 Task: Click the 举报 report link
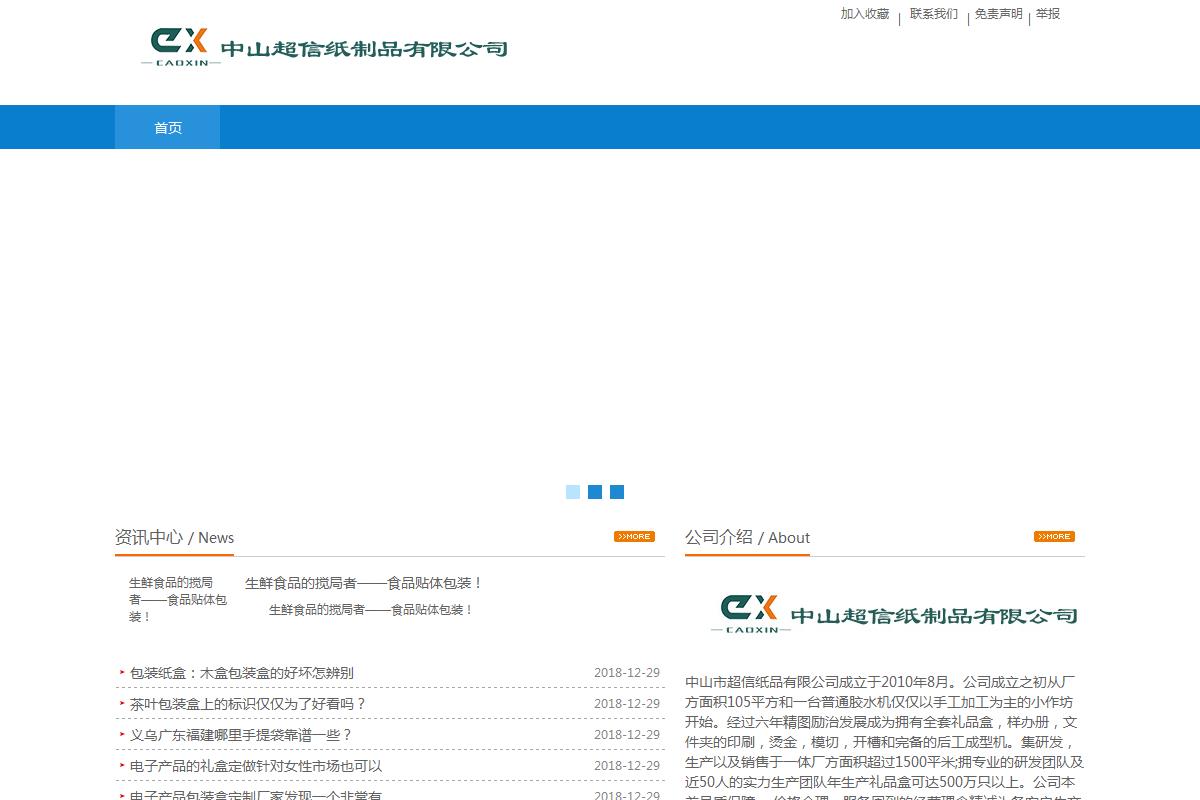[x=1047, y=14]
